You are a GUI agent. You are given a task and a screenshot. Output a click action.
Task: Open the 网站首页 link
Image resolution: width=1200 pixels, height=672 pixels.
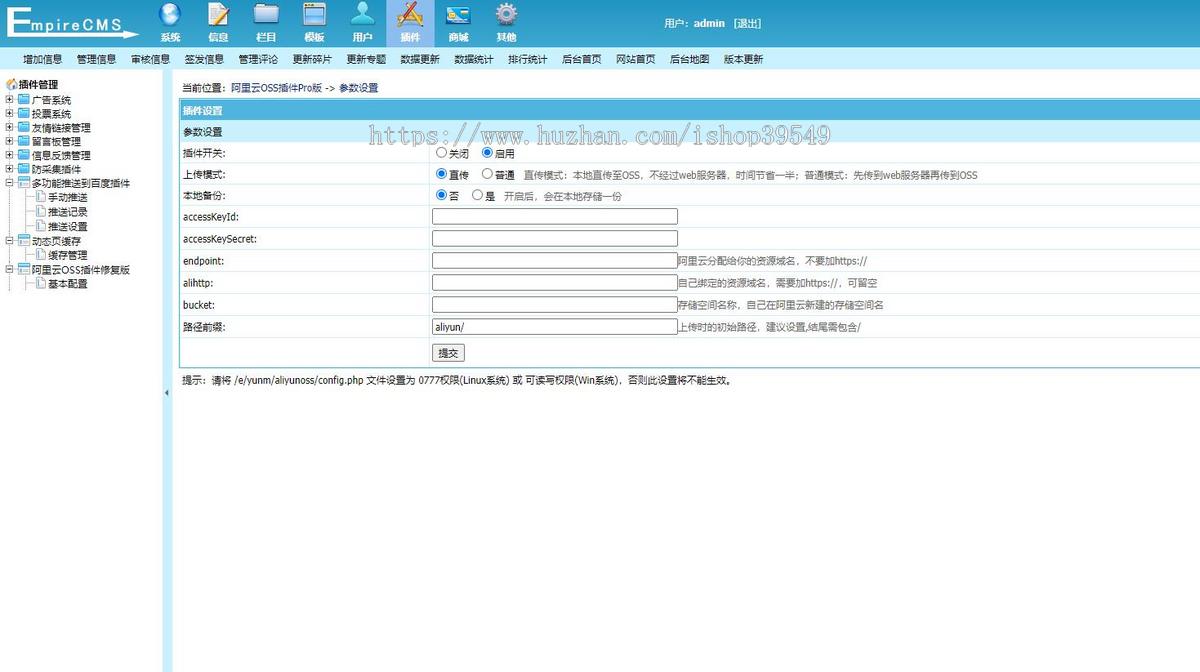point(636,59)
